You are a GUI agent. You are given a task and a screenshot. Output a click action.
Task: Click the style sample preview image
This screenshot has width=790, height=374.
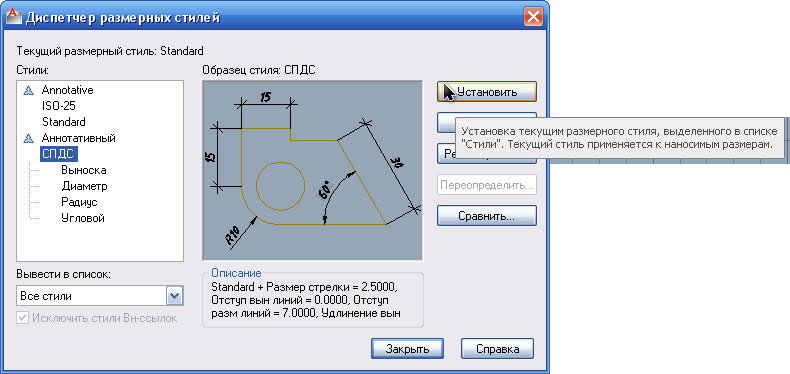tap(312, 171)
